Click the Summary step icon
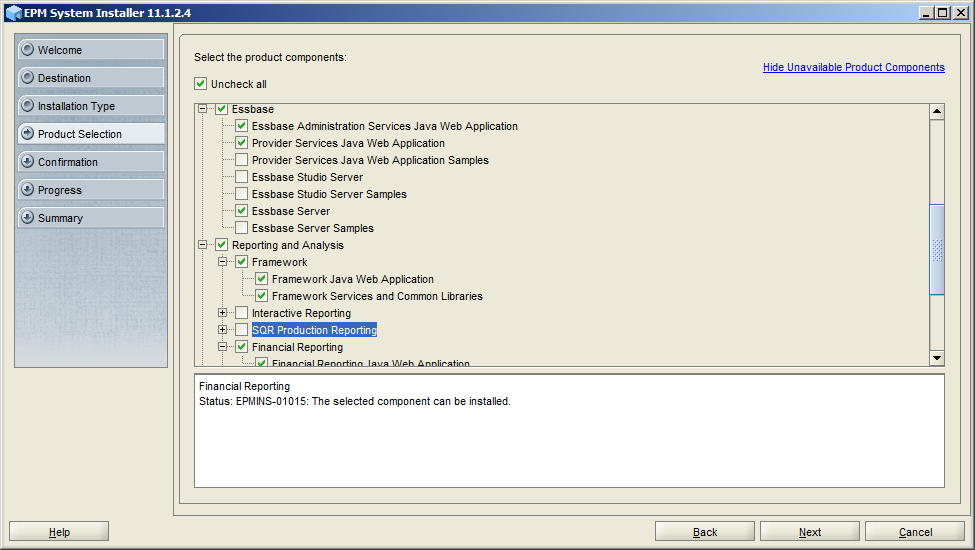Image resolution: width=975 pixels, height=550 pixels. 27,217
